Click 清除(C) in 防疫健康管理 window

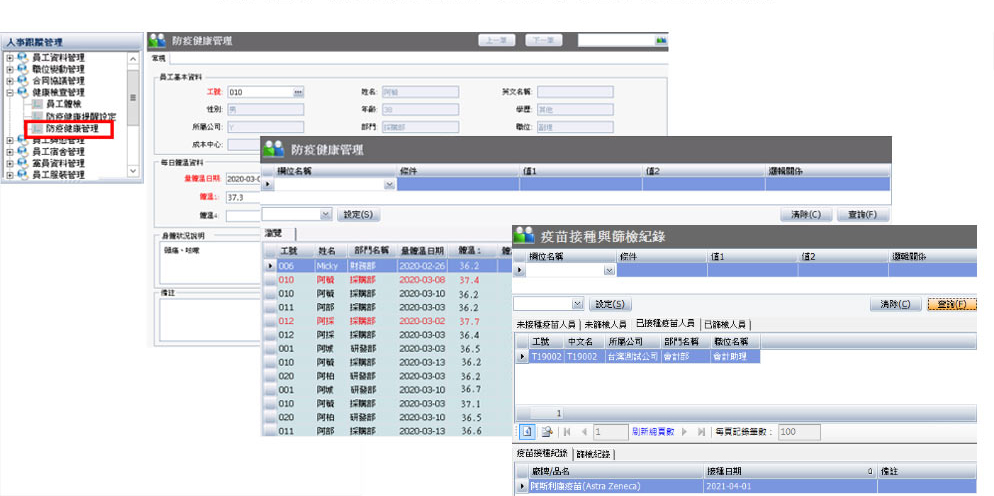(806, 214)
